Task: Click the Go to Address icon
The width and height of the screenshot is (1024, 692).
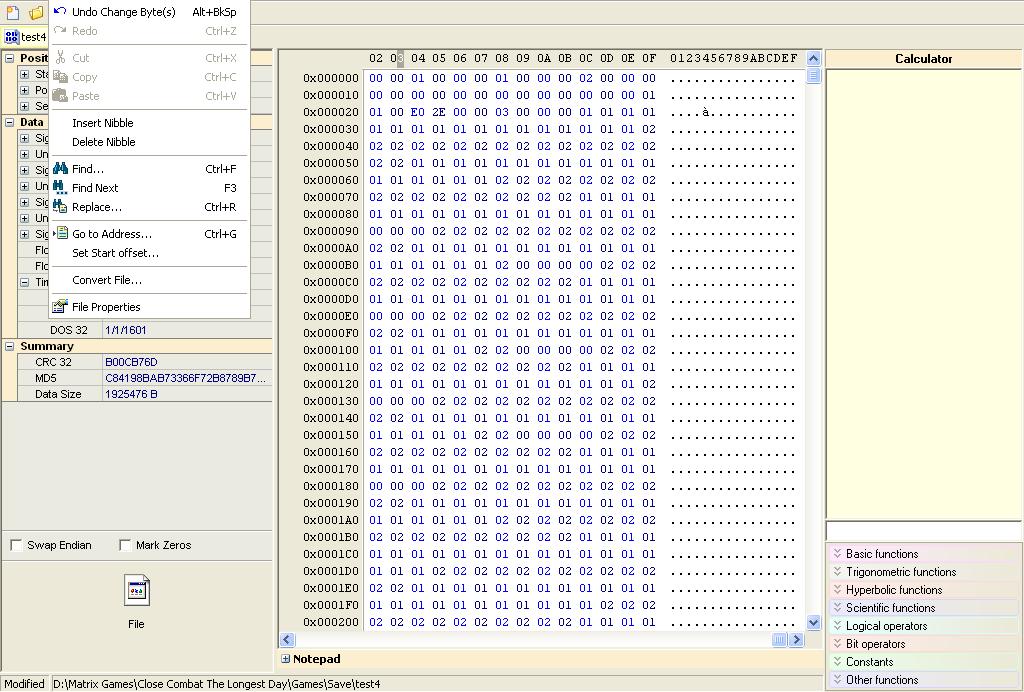Action: pyautogui.click(x=61, y=233)
